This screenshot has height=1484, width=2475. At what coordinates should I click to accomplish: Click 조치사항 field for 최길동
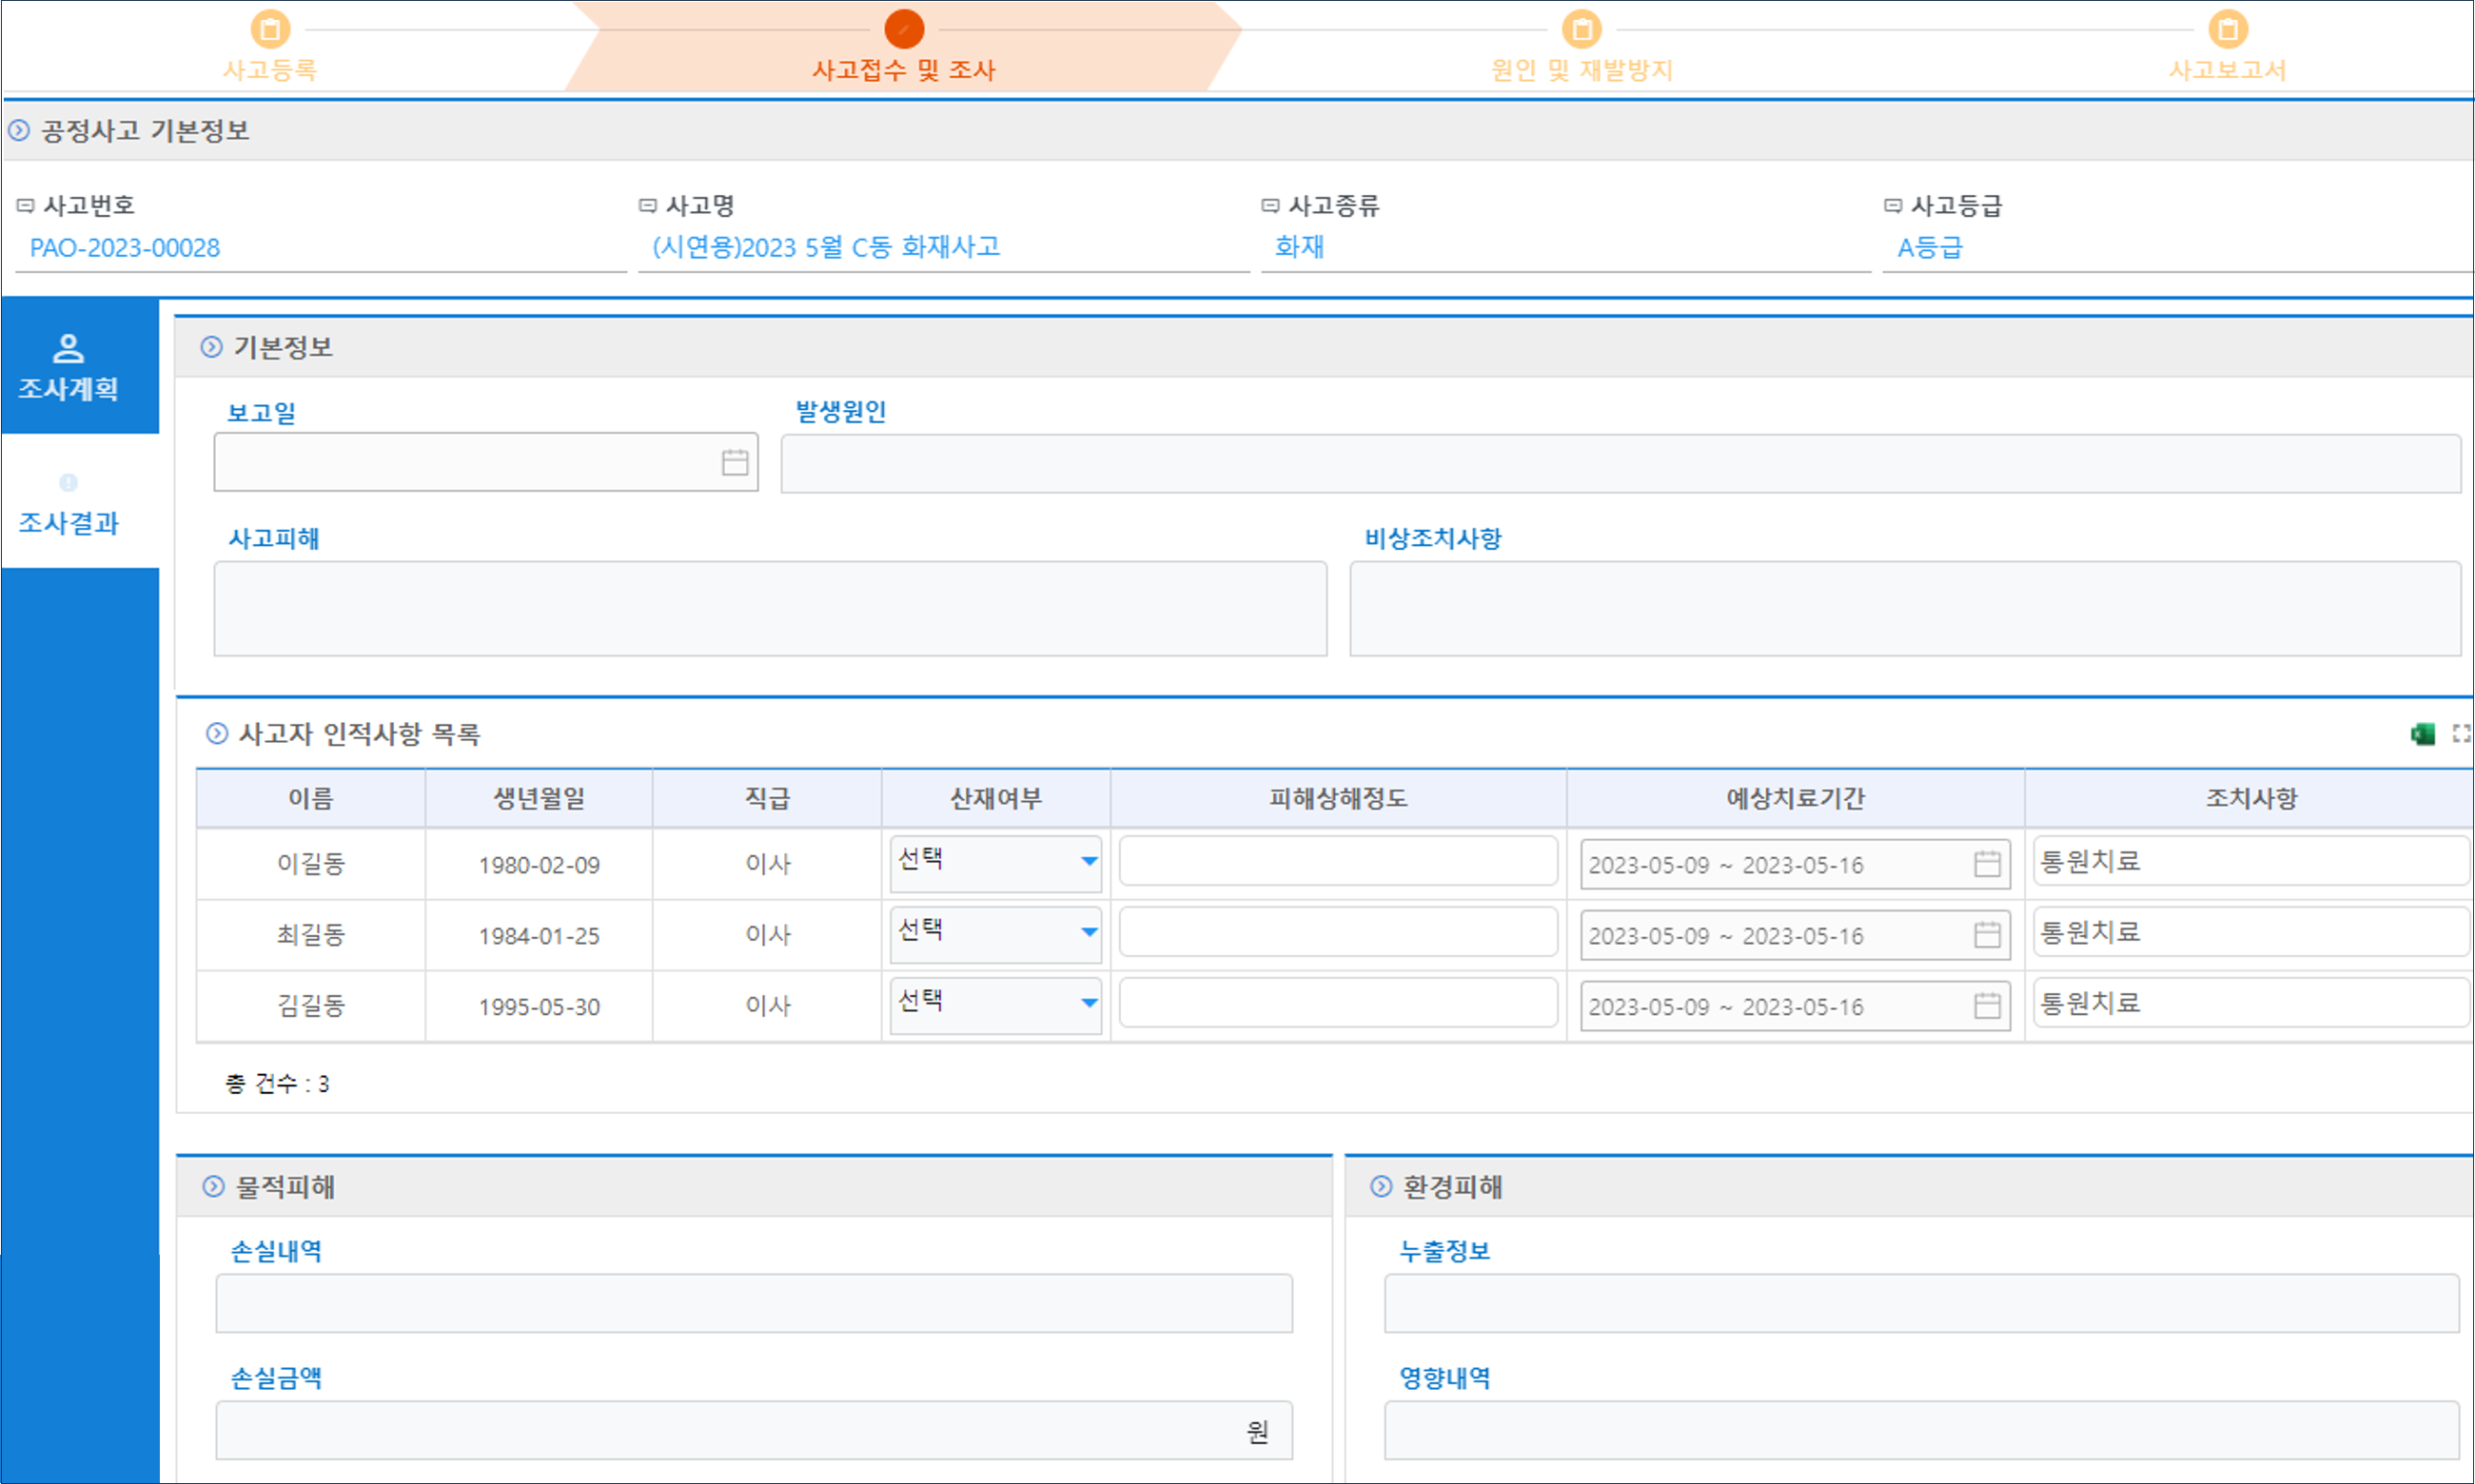pyautogui.click(x=2252, y=932)
